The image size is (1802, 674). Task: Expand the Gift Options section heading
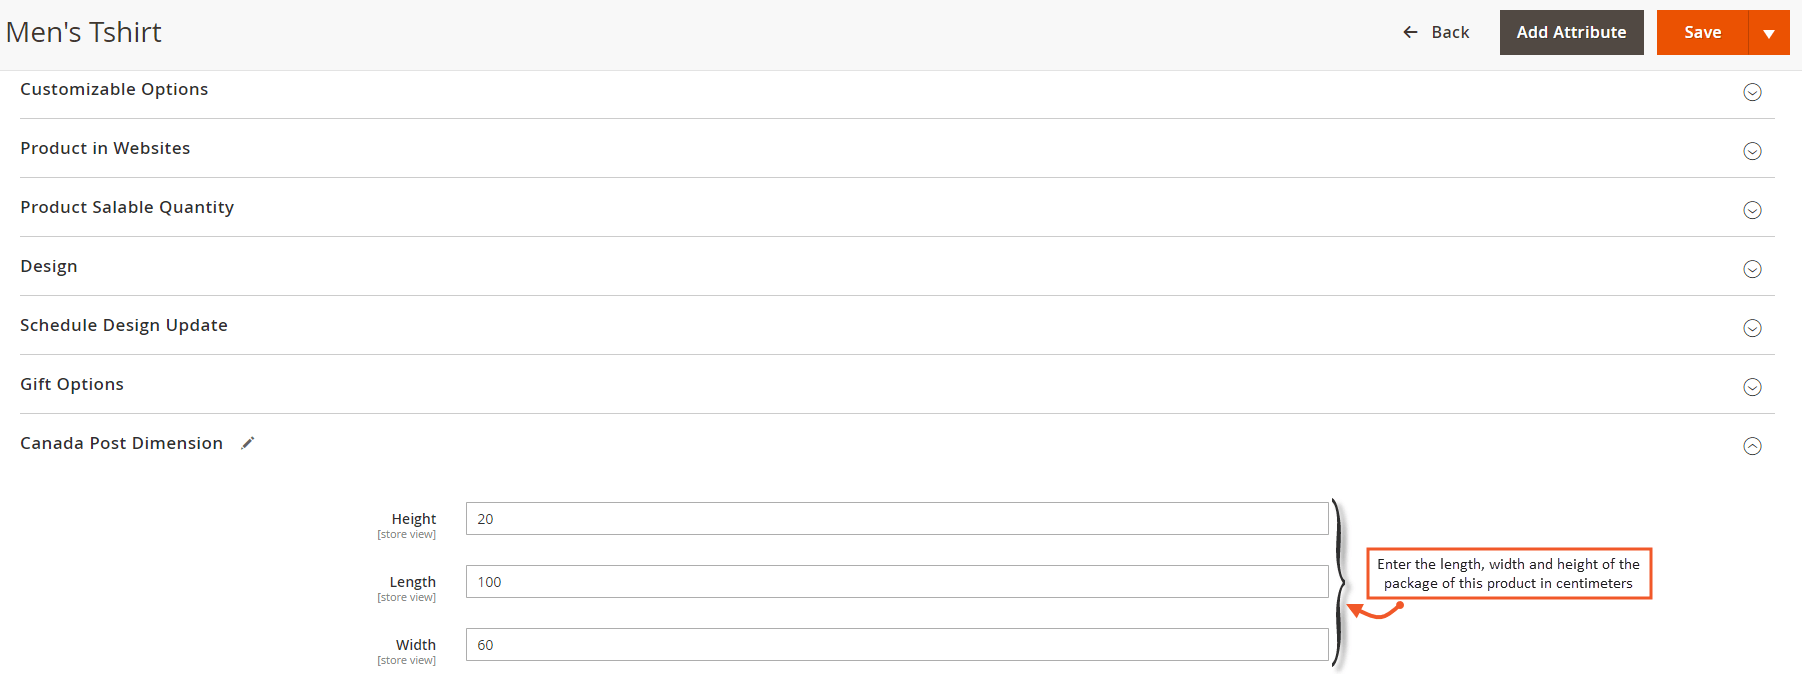click(72, 384)
